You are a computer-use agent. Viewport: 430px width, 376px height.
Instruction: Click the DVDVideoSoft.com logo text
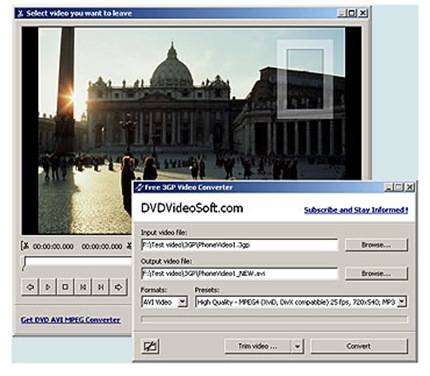192,208
